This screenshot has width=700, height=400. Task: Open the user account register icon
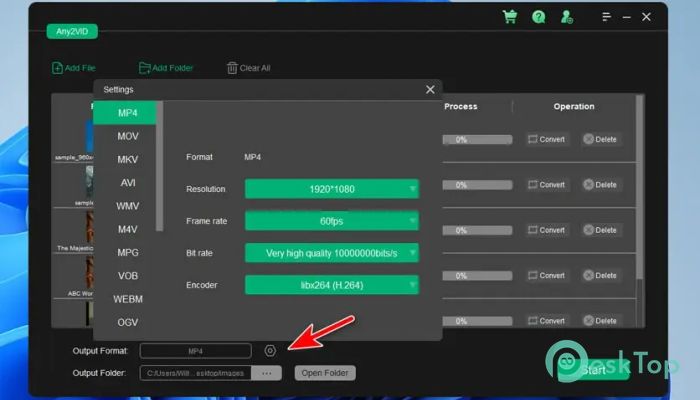[x=567, y=17]
